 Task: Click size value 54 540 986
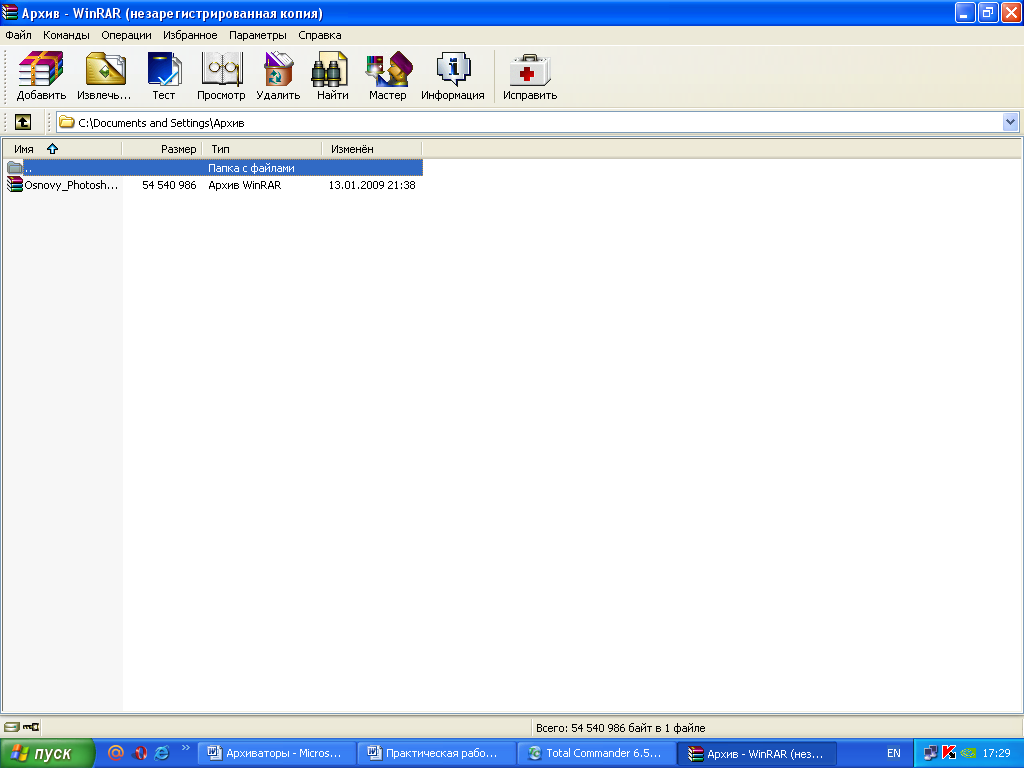coord(169,185)
